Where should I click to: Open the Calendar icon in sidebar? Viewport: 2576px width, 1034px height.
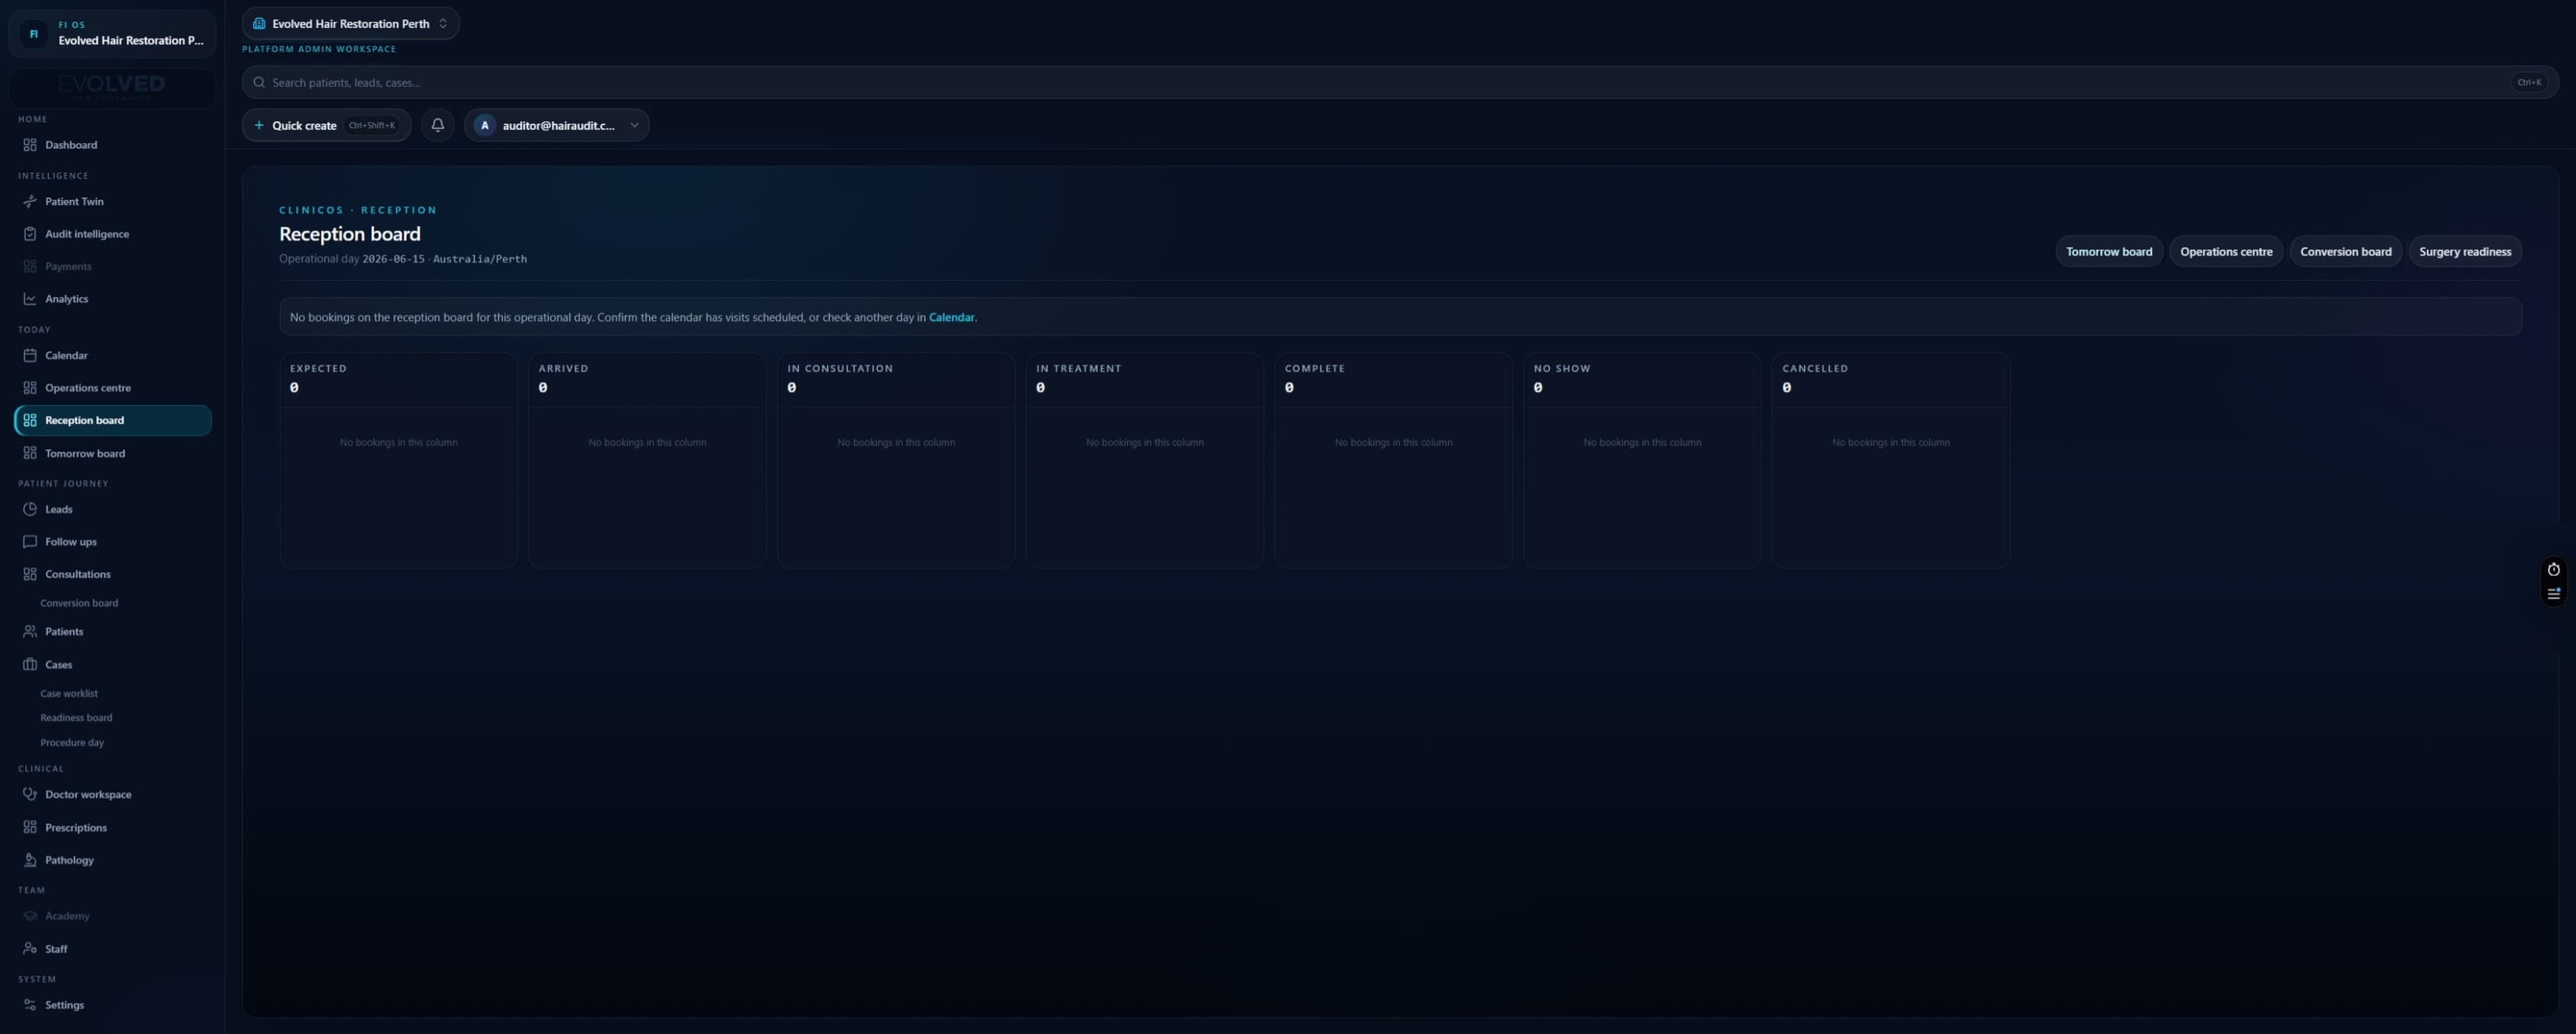click(x=30, y=355)
